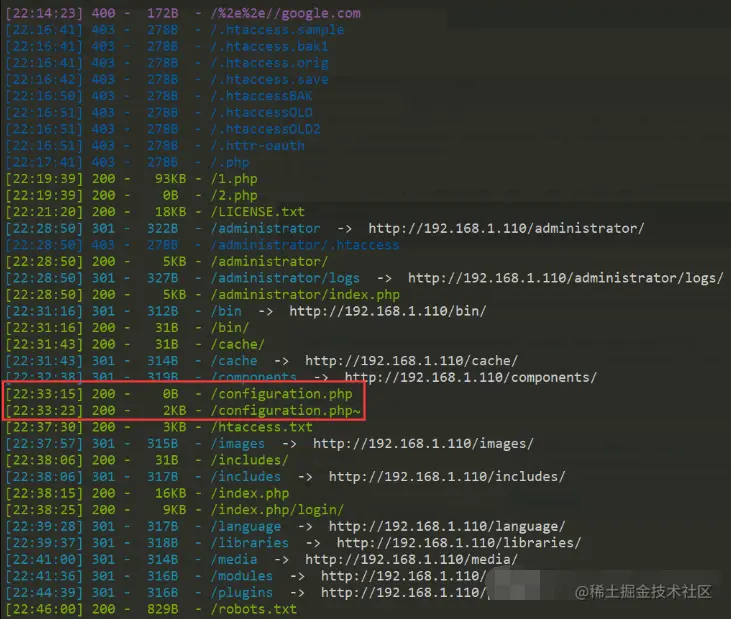Click the /administrator/index.php path
The height and width of the screenshot is (619, 731).
tap(305, 295)
